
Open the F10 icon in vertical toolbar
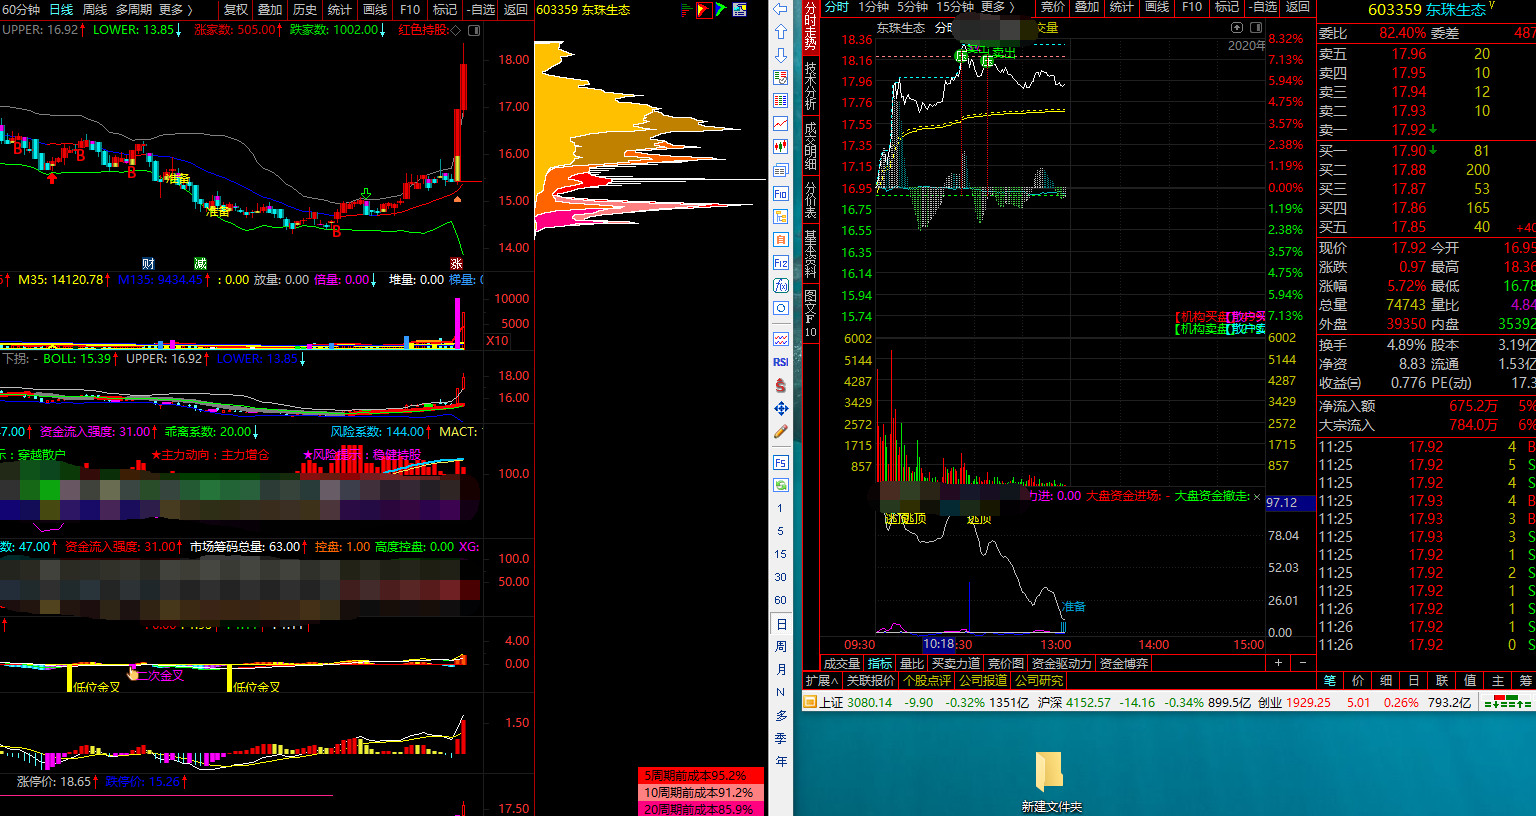click(x=781, y=193)
